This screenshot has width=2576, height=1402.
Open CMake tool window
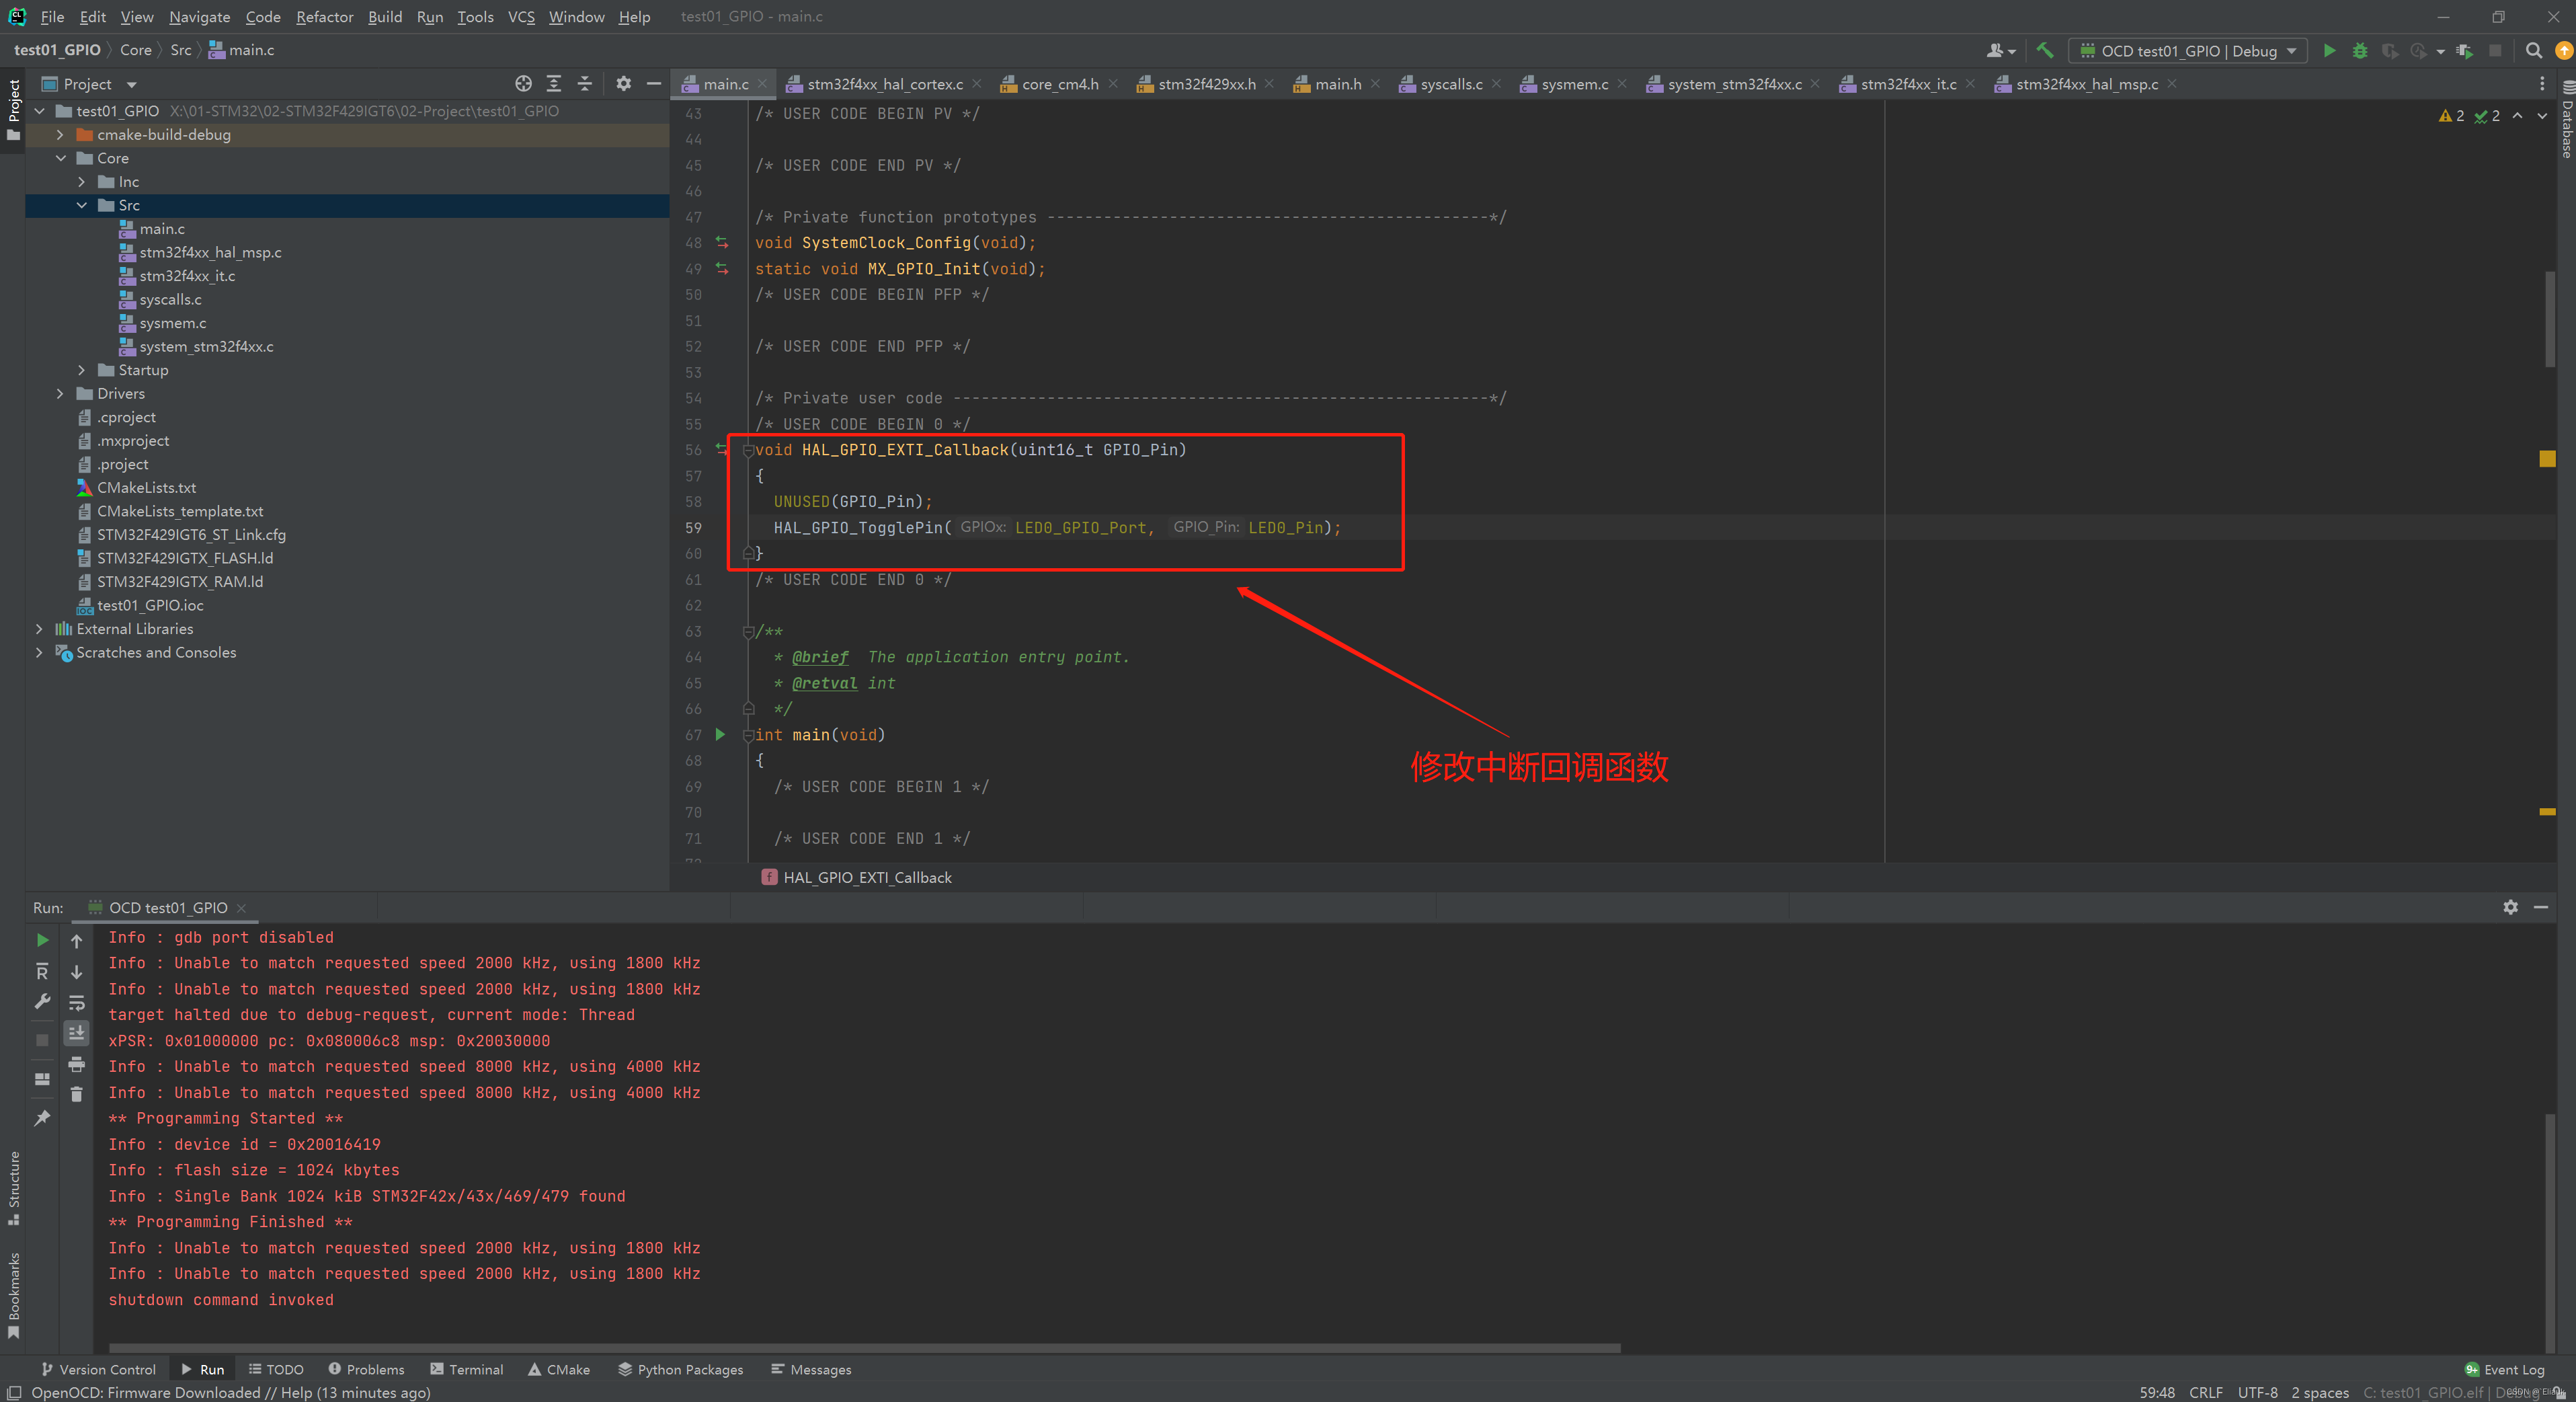pos(559,1370)
